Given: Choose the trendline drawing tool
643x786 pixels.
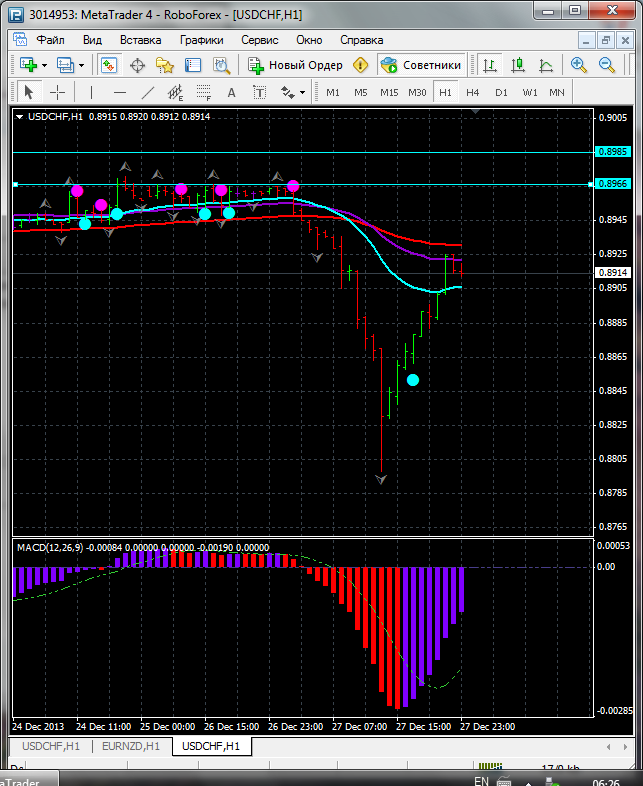Looking at the screenshot, I should (x=148, y=92).
